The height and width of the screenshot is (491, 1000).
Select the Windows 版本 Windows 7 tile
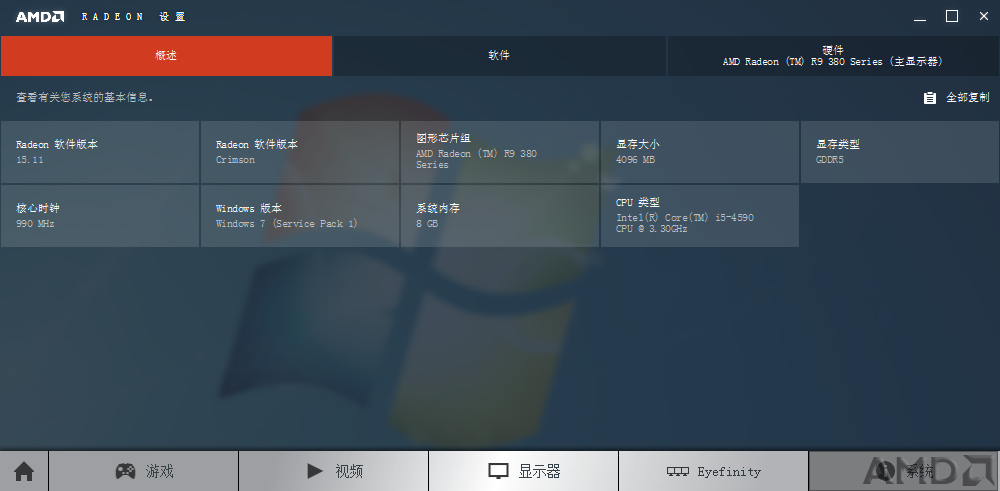coord(300,216)
